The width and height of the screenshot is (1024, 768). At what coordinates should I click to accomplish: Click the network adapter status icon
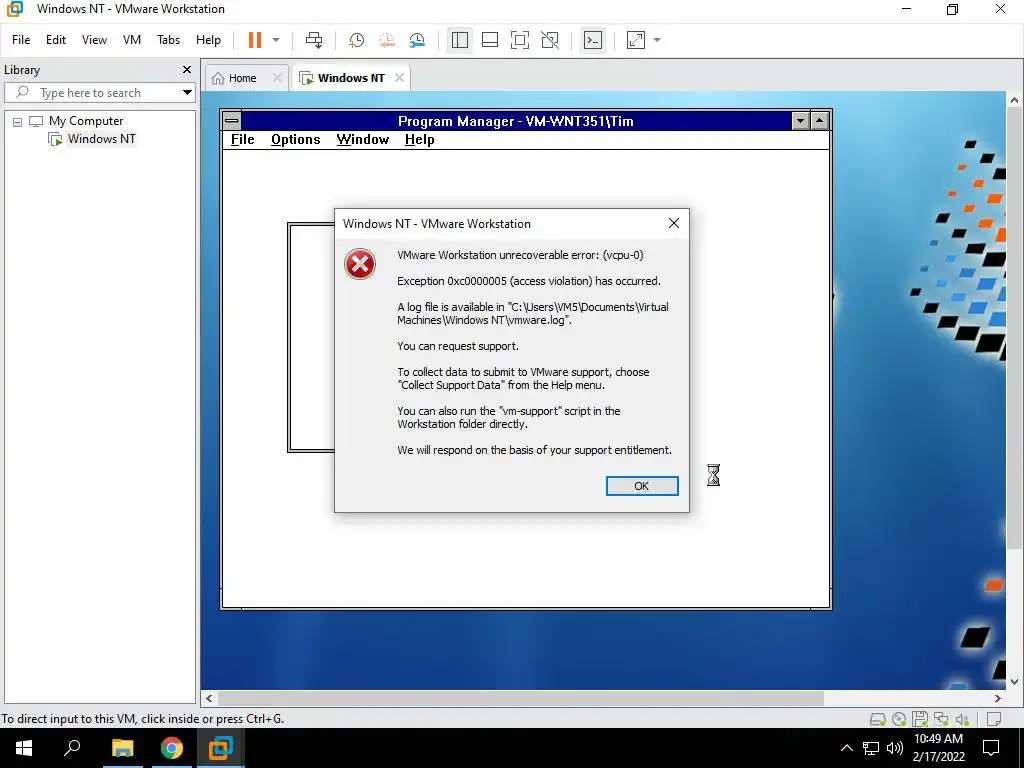pos(941,720)
